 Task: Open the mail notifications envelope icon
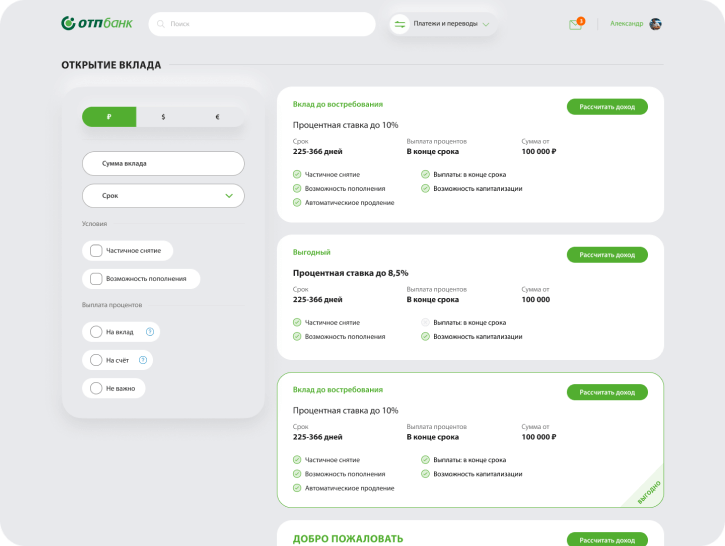click(x=575, y=24)
